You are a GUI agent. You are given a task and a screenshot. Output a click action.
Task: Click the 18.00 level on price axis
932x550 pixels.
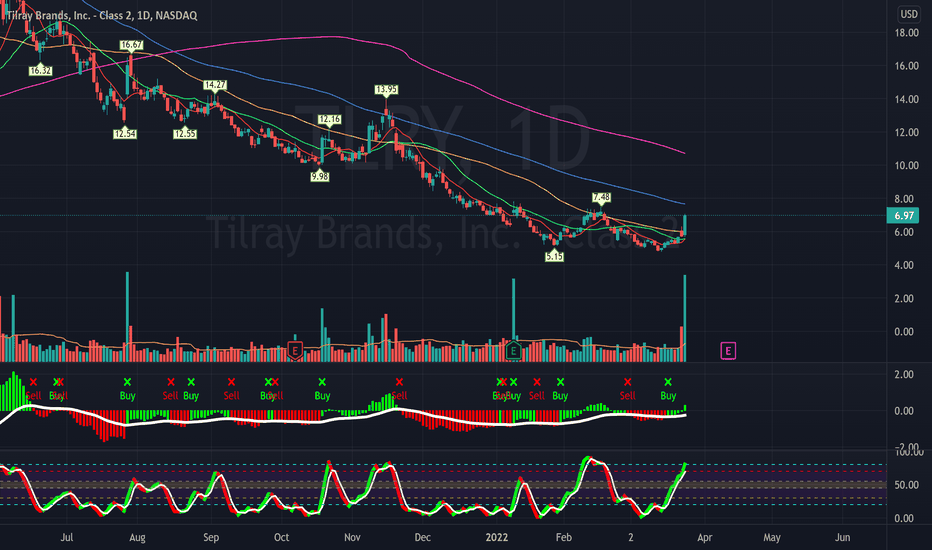907,33
